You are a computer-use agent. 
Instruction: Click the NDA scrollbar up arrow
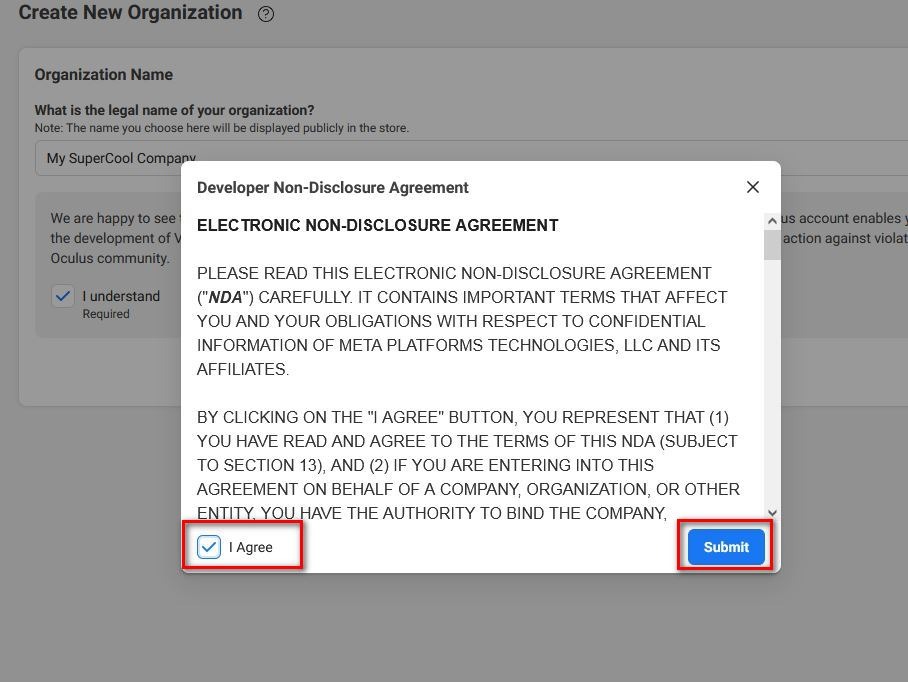click(x=772, y=221)
